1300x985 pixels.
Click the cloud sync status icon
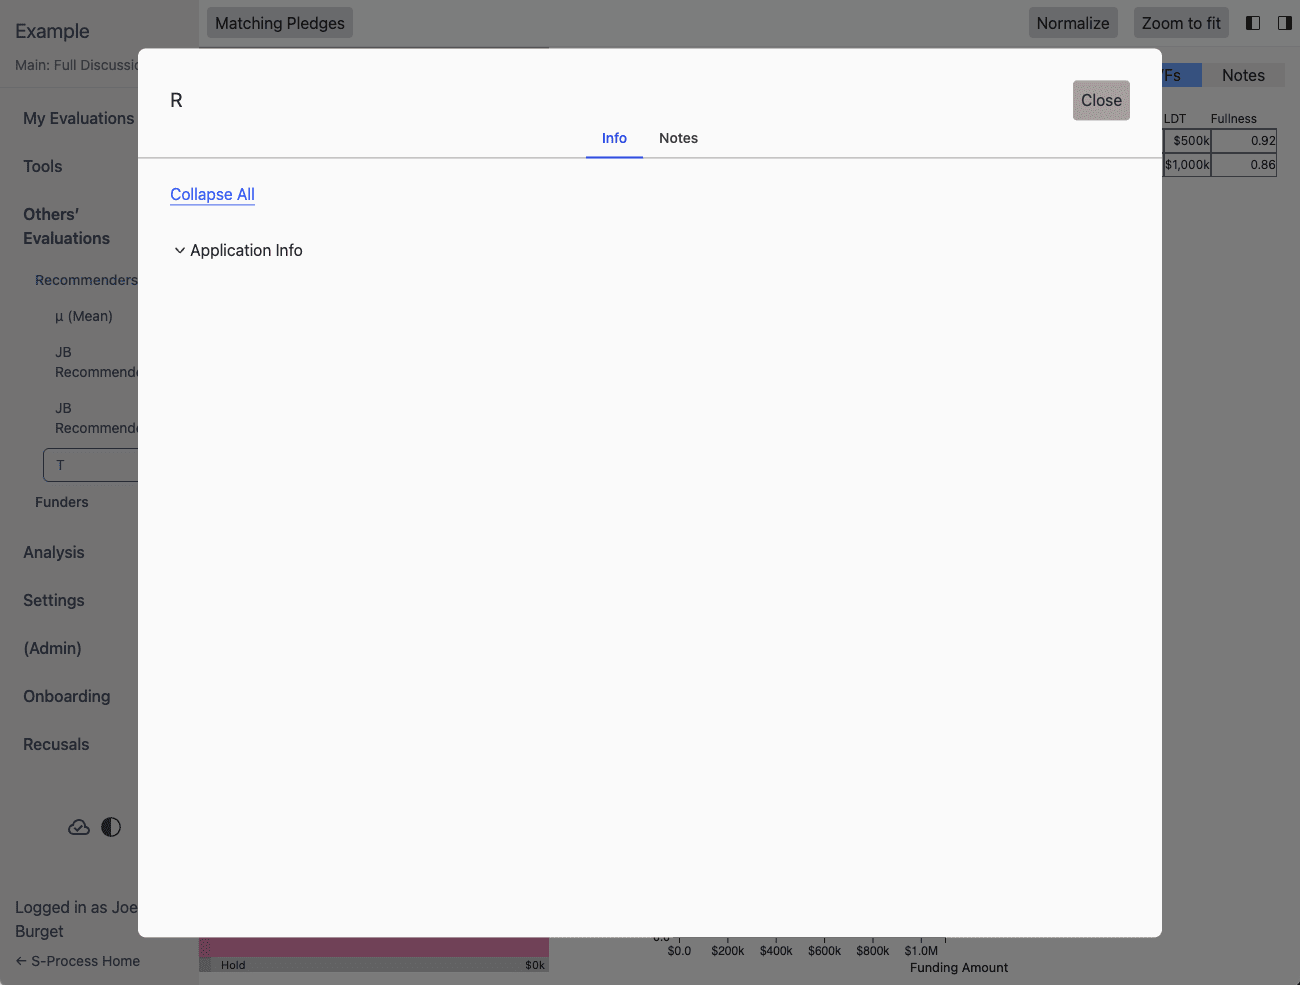pyautogui.click(x=79, y=827)
